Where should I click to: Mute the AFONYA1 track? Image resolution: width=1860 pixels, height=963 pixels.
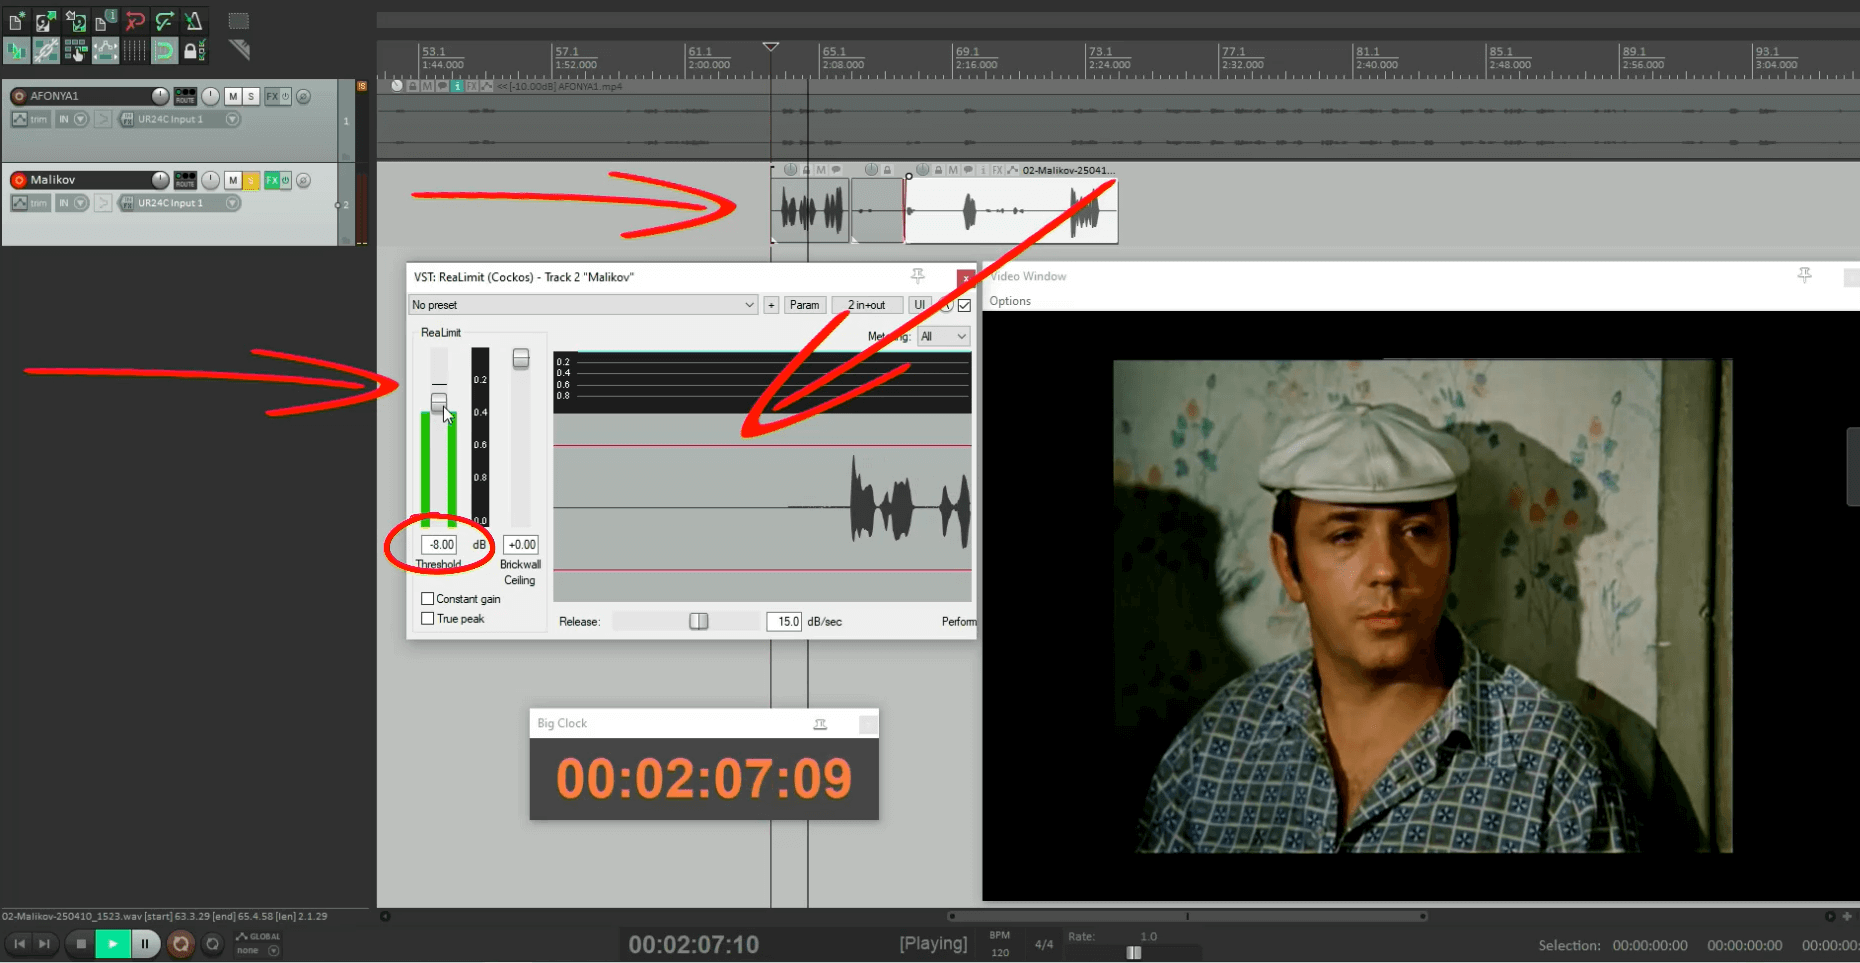click(233, 96)
